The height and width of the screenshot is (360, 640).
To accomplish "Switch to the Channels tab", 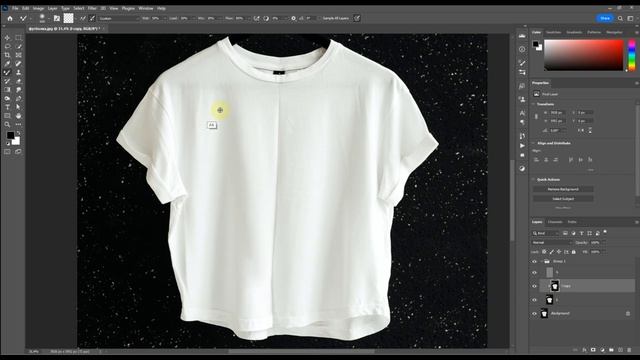I will (555, 222).
